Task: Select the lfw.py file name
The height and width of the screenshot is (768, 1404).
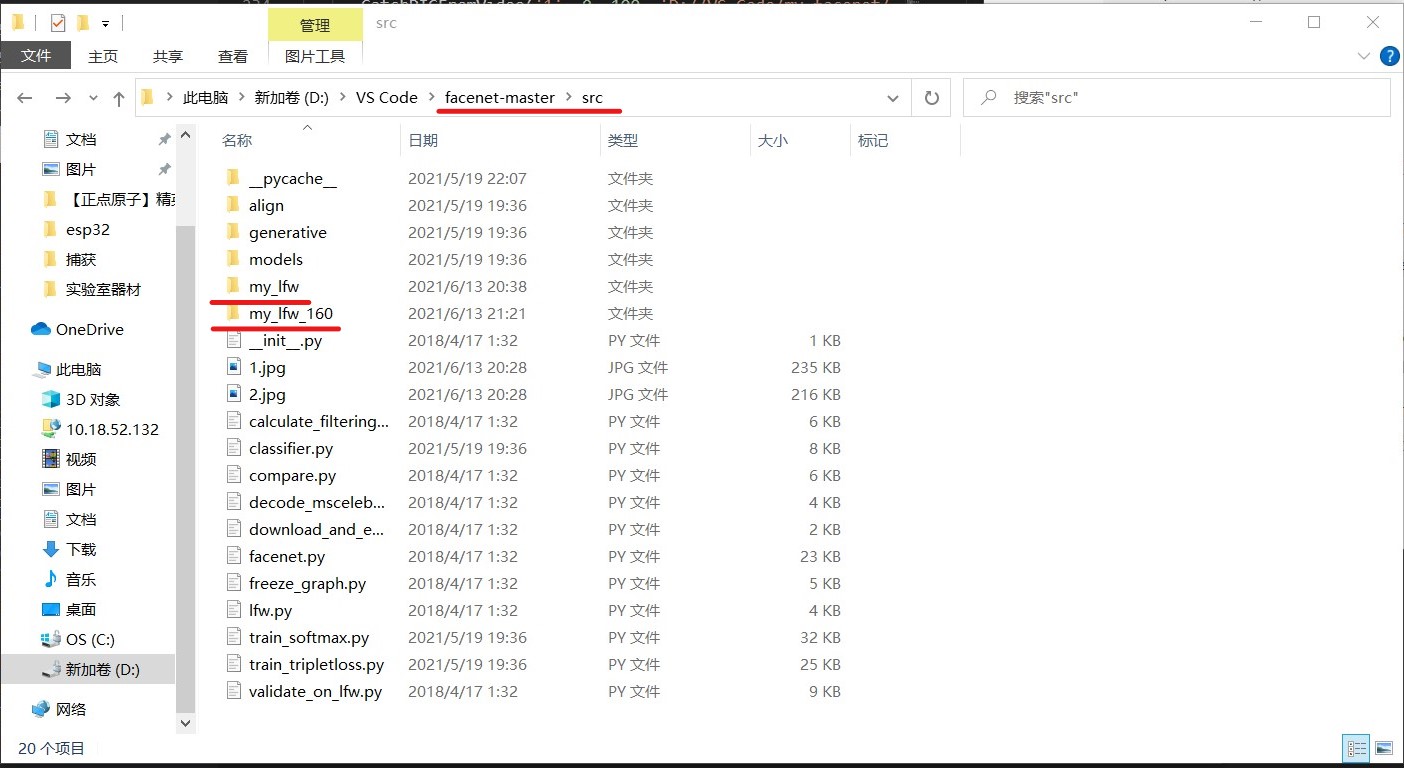Action: pos(270,610)
